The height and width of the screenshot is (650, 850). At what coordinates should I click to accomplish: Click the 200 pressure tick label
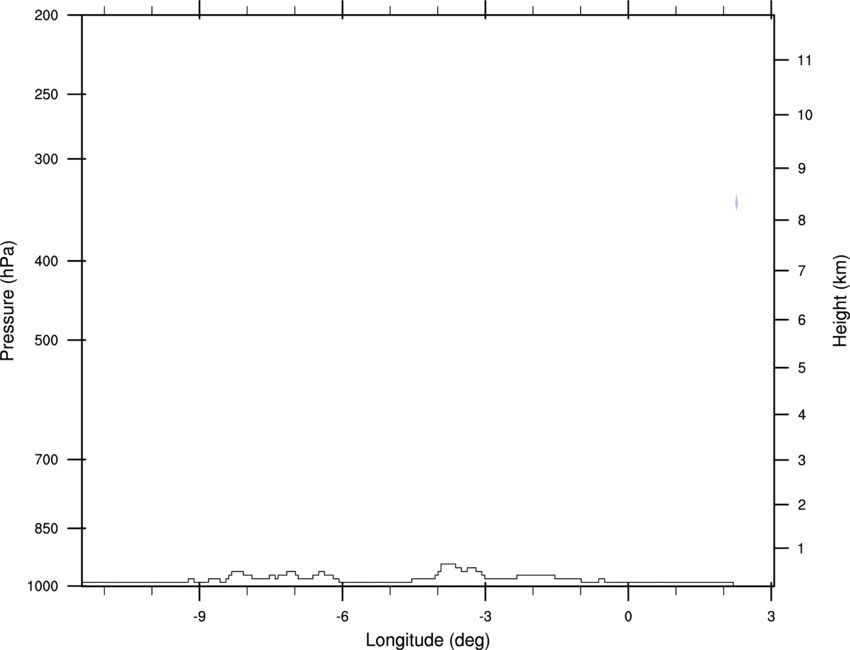pos(46,15)
